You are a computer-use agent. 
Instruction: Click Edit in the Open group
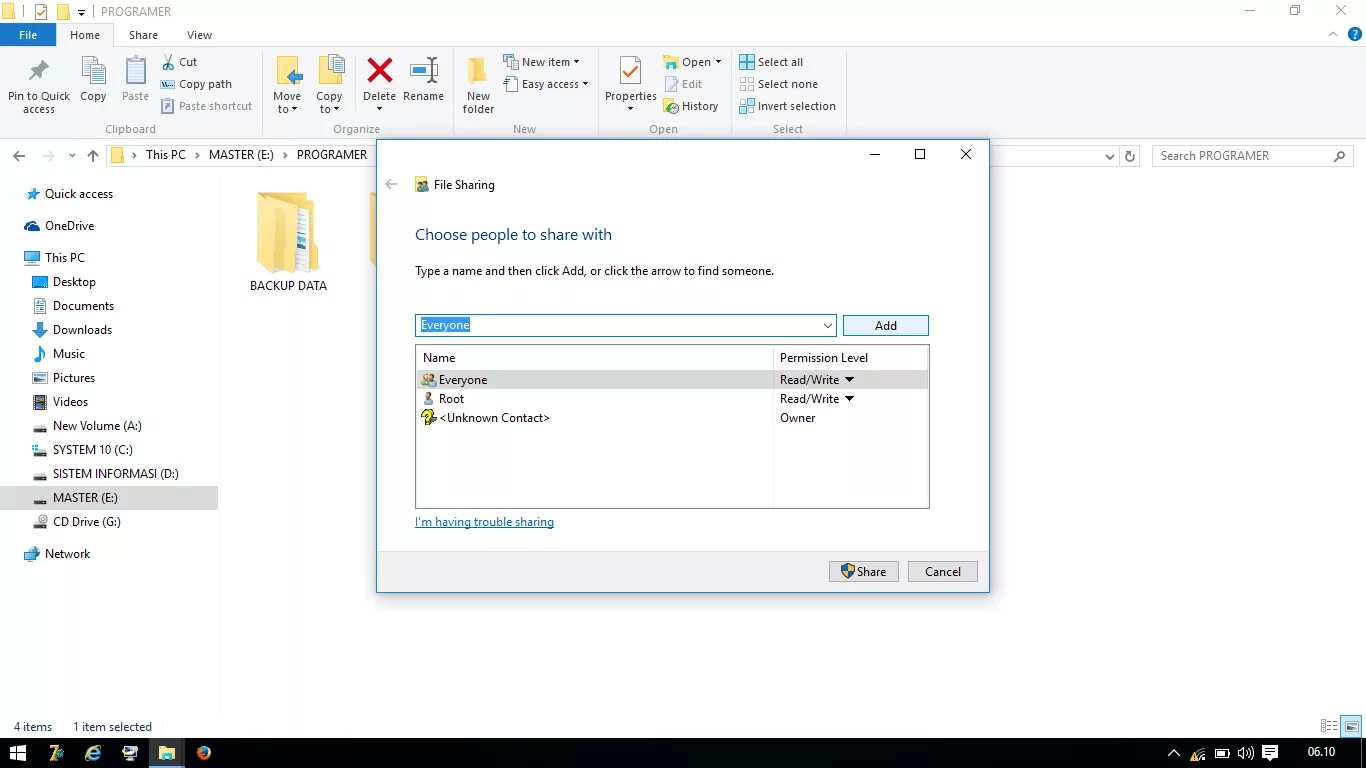683,84
